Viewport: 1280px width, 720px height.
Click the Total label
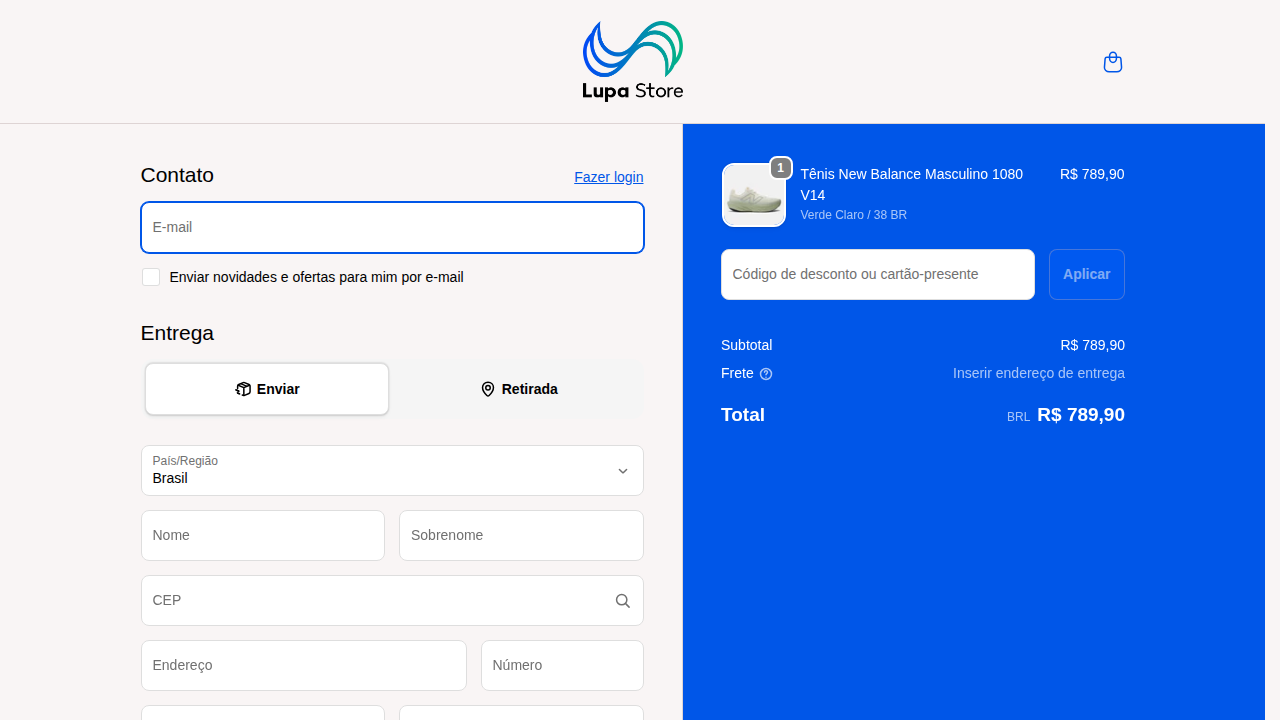click(743, 415)
